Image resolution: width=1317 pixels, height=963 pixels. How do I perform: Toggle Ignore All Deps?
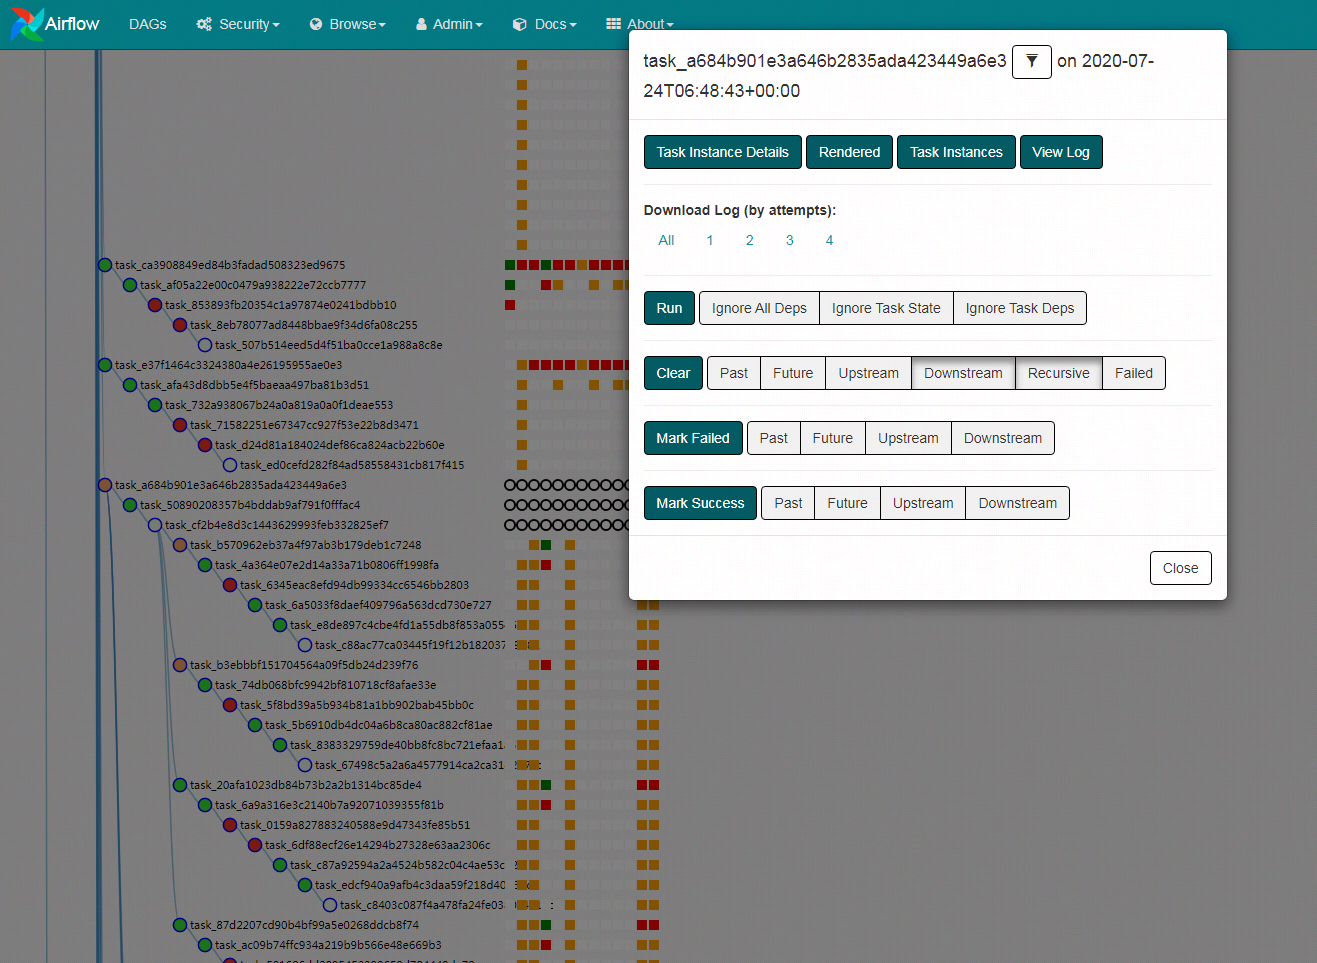759,308
